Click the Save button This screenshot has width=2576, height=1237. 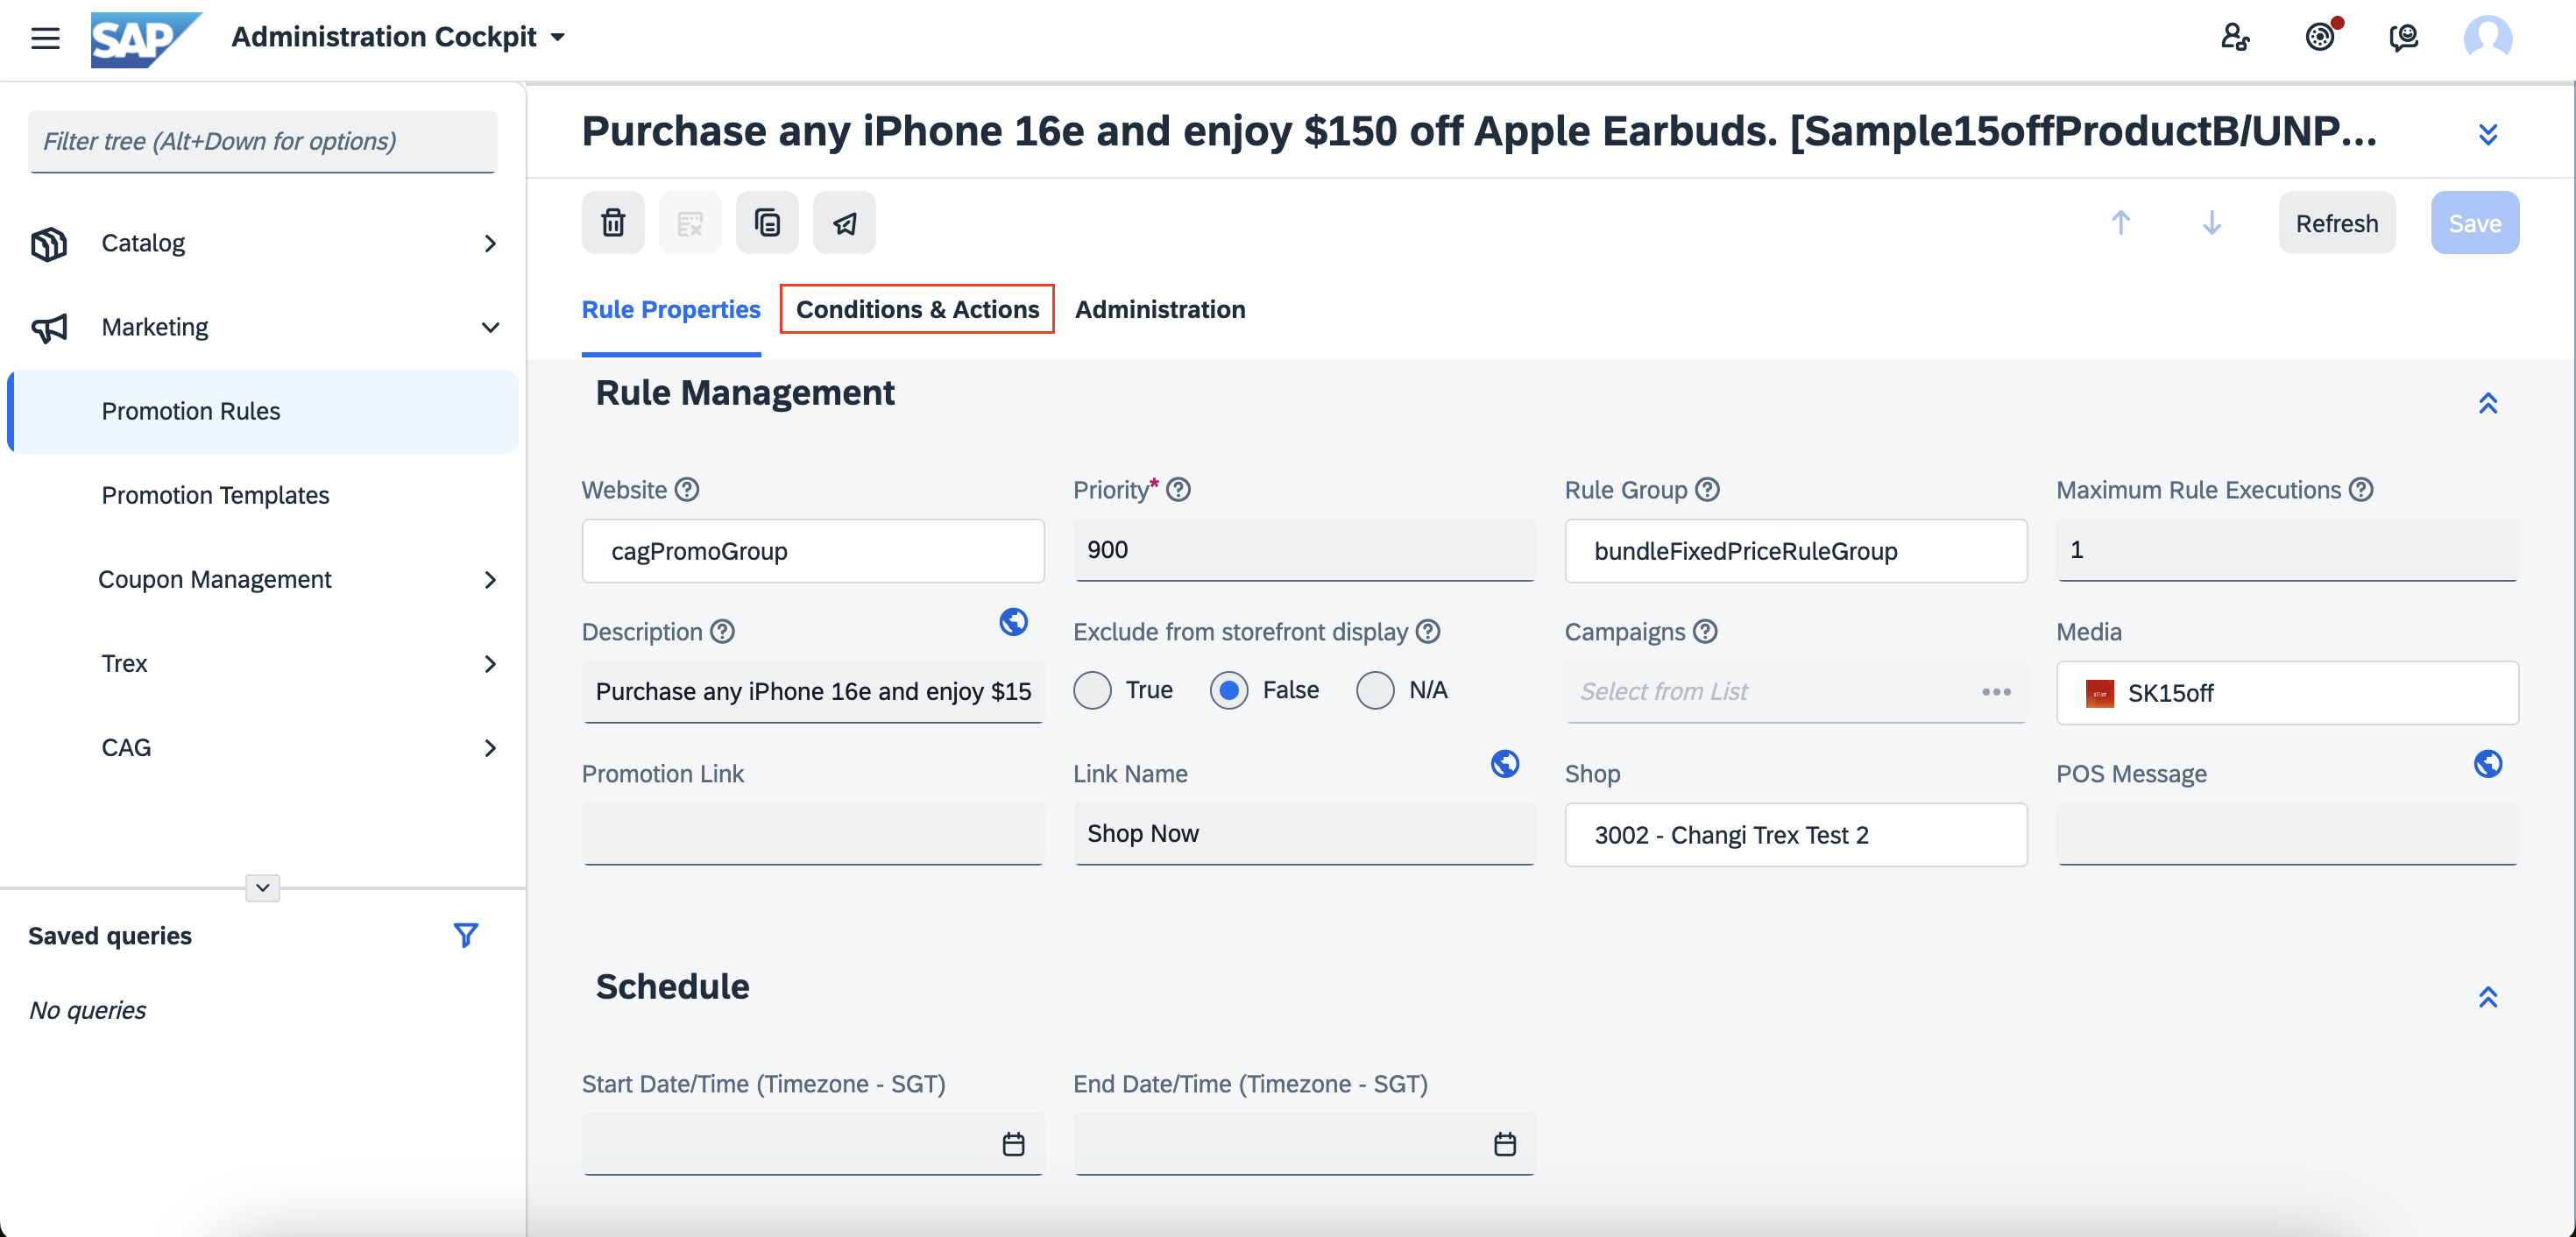tap(2475, 222)
